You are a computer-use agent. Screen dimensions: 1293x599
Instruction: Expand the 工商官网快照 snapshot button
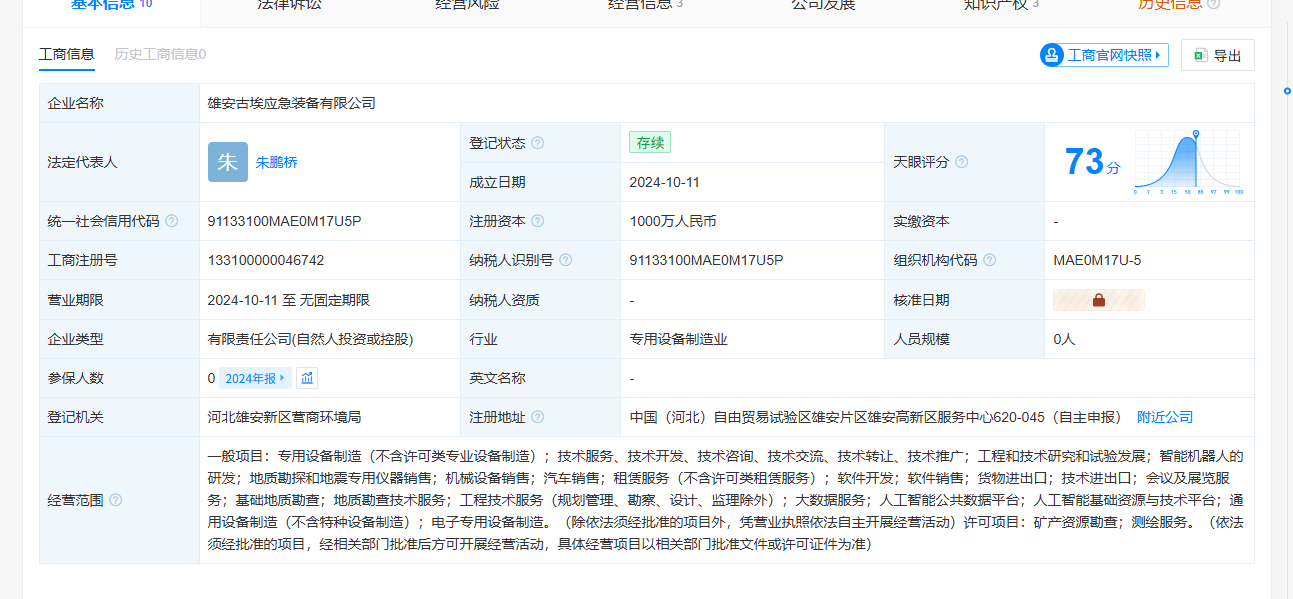coord(1104,55)
